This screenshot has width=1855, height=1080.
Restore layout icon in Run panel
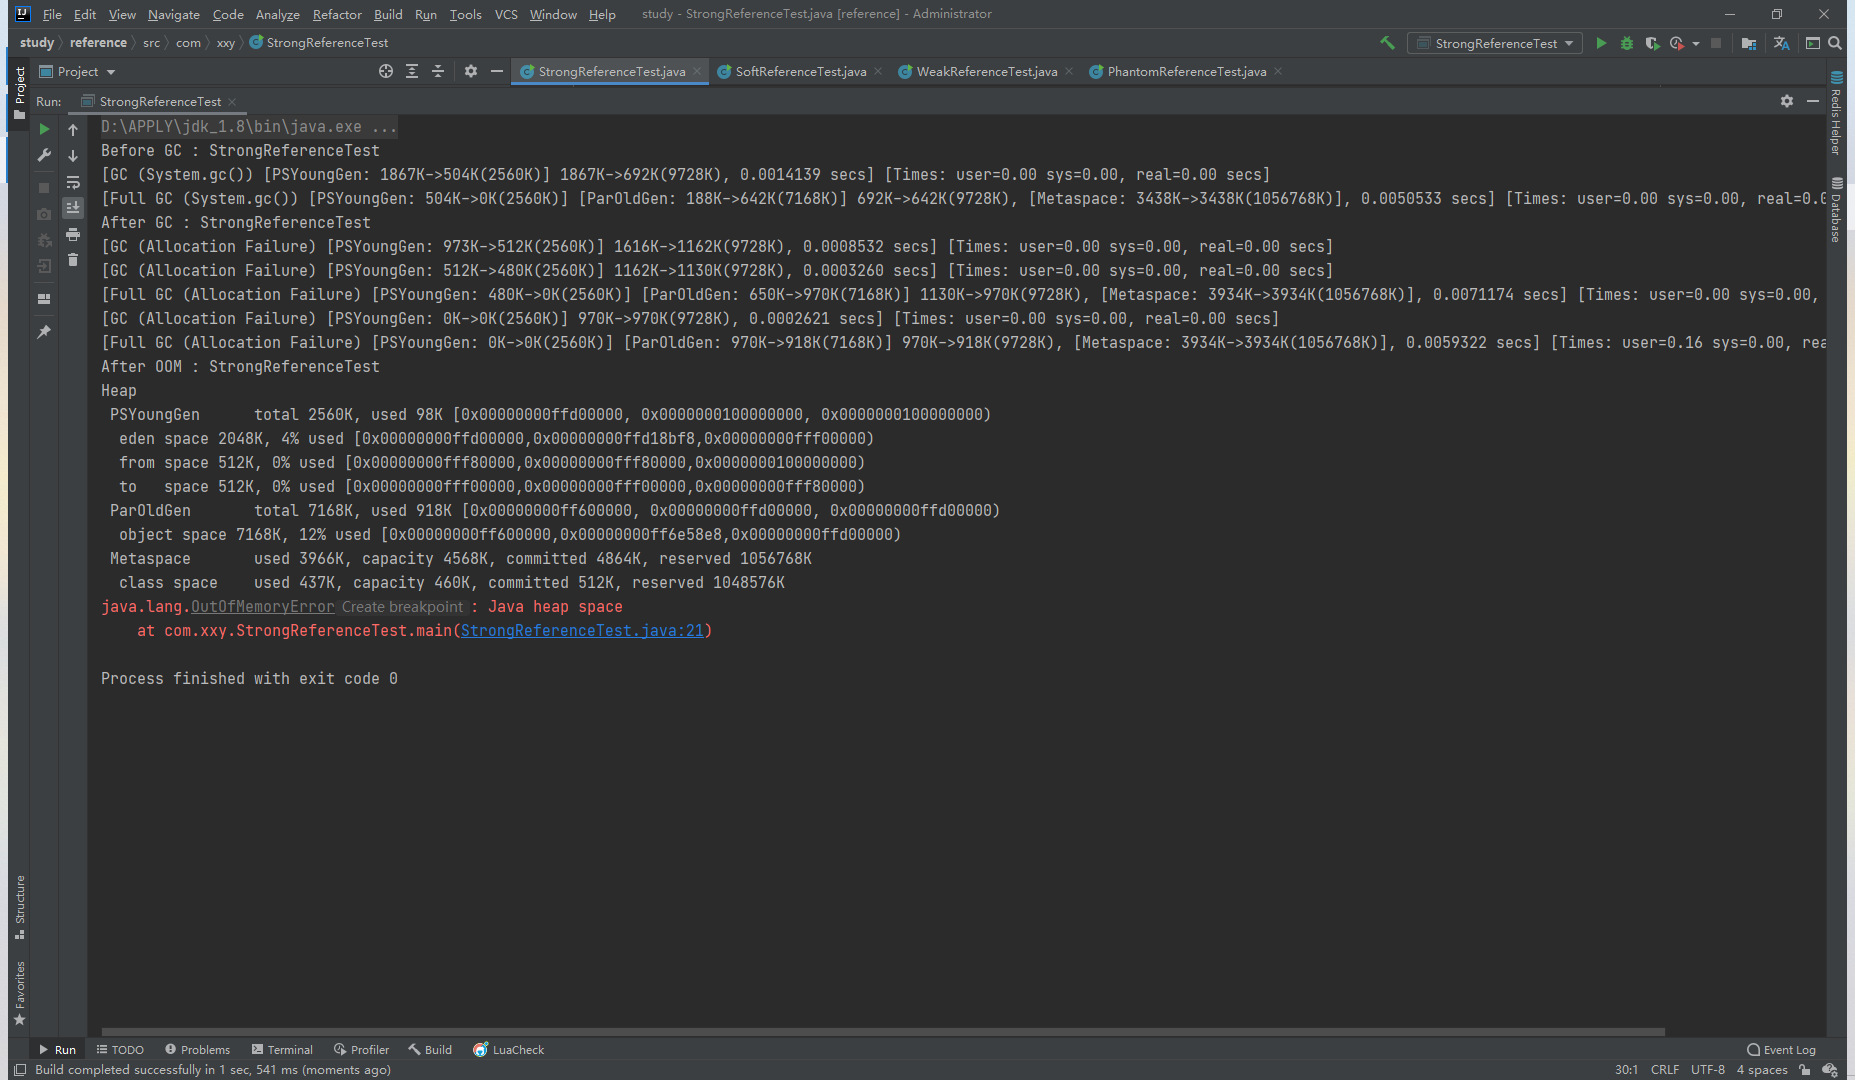pyautogui.click(x=44, y=299)
